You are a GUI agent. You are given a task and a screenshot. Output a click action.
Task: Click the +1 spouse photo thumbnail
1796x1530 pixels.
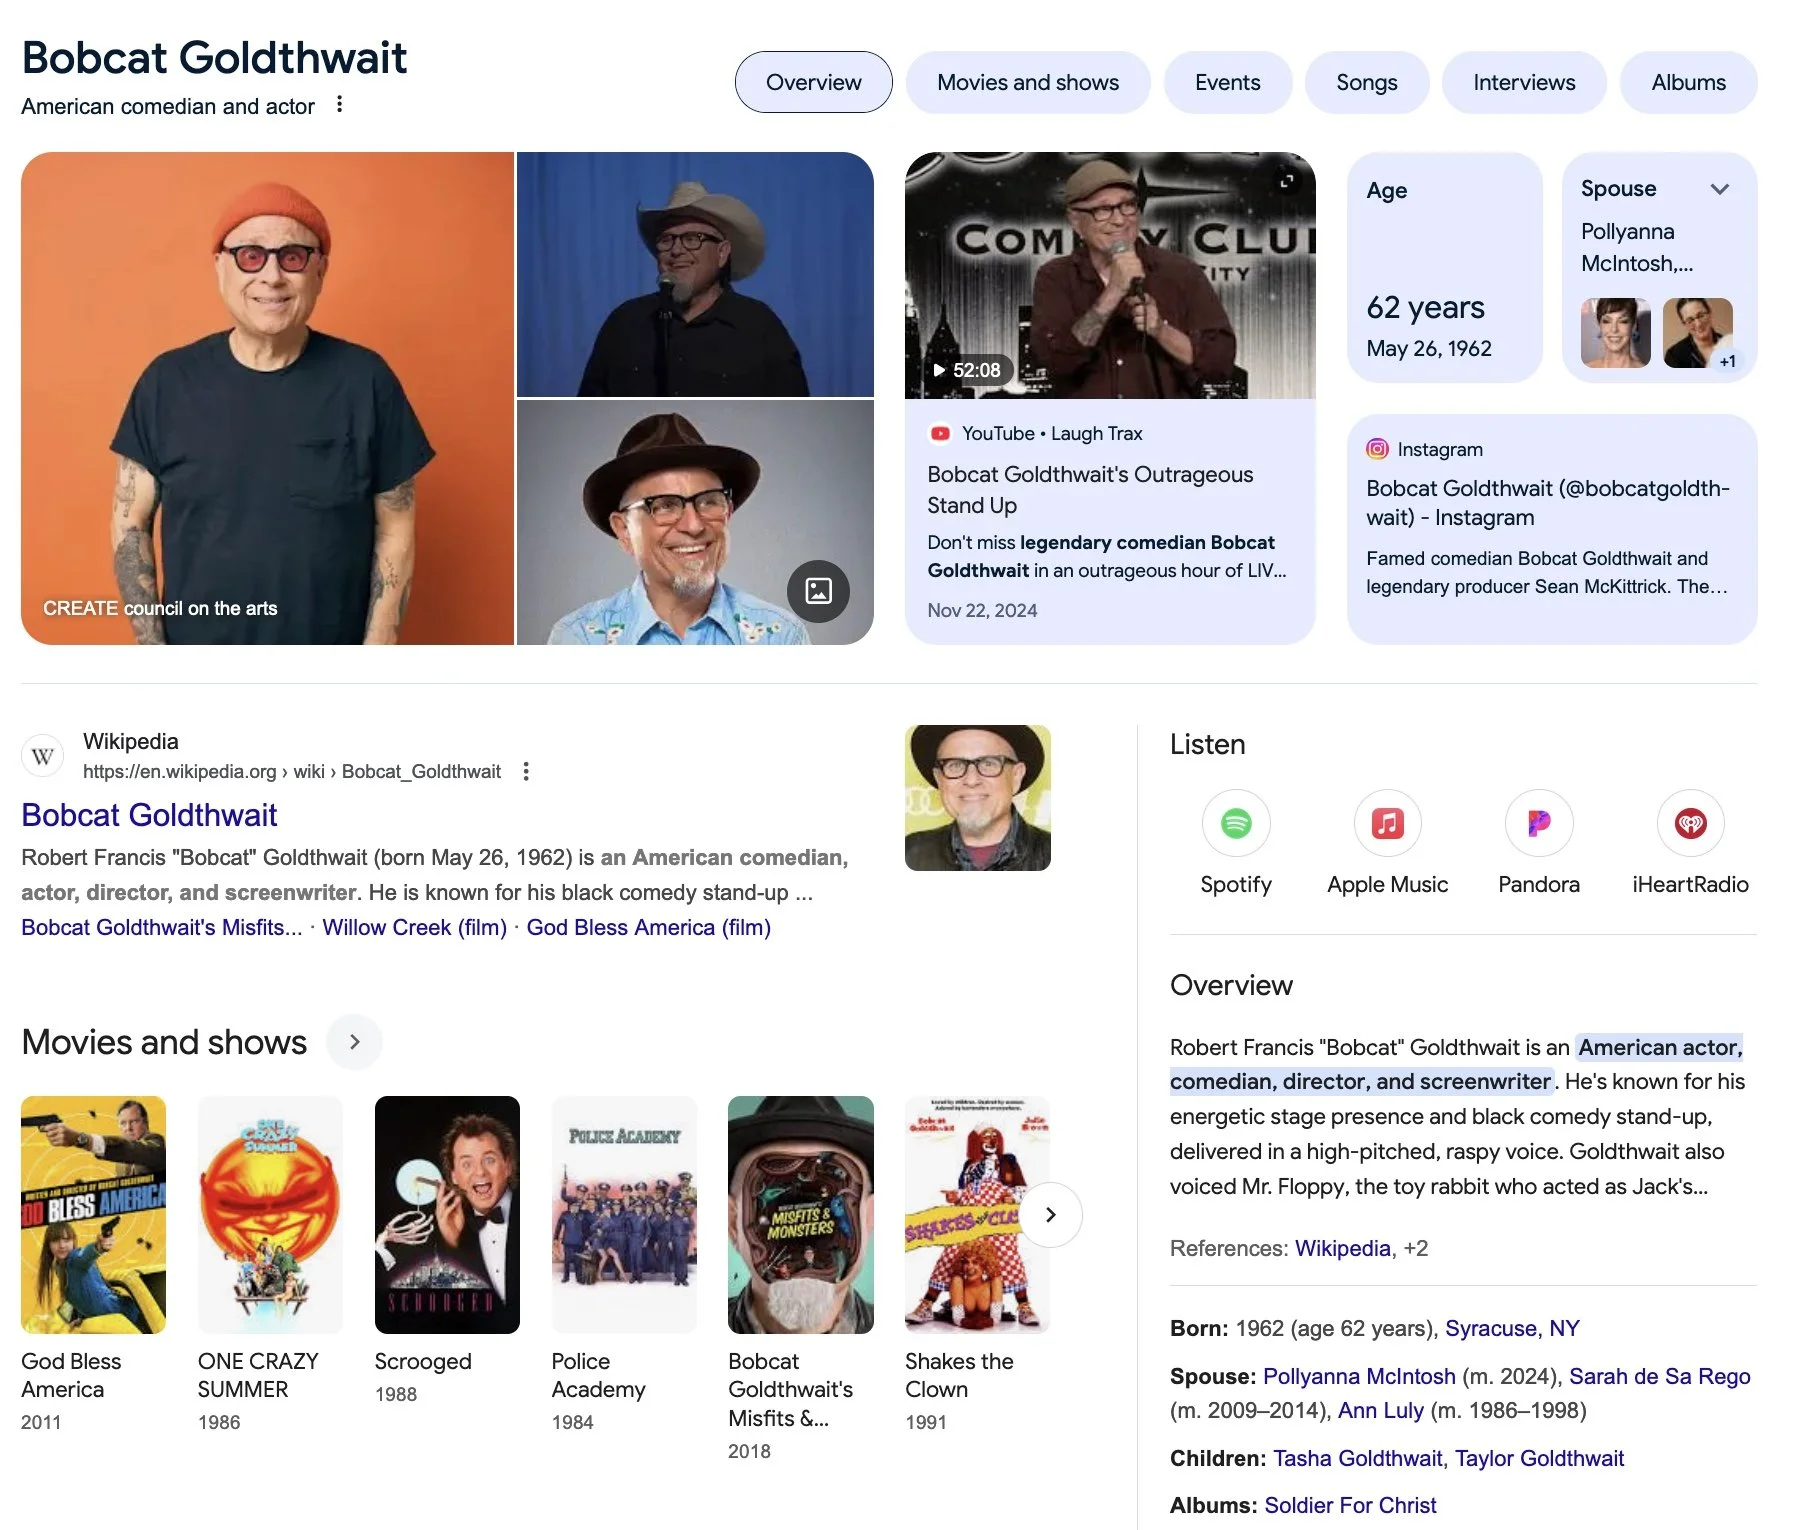(1698, 332)
